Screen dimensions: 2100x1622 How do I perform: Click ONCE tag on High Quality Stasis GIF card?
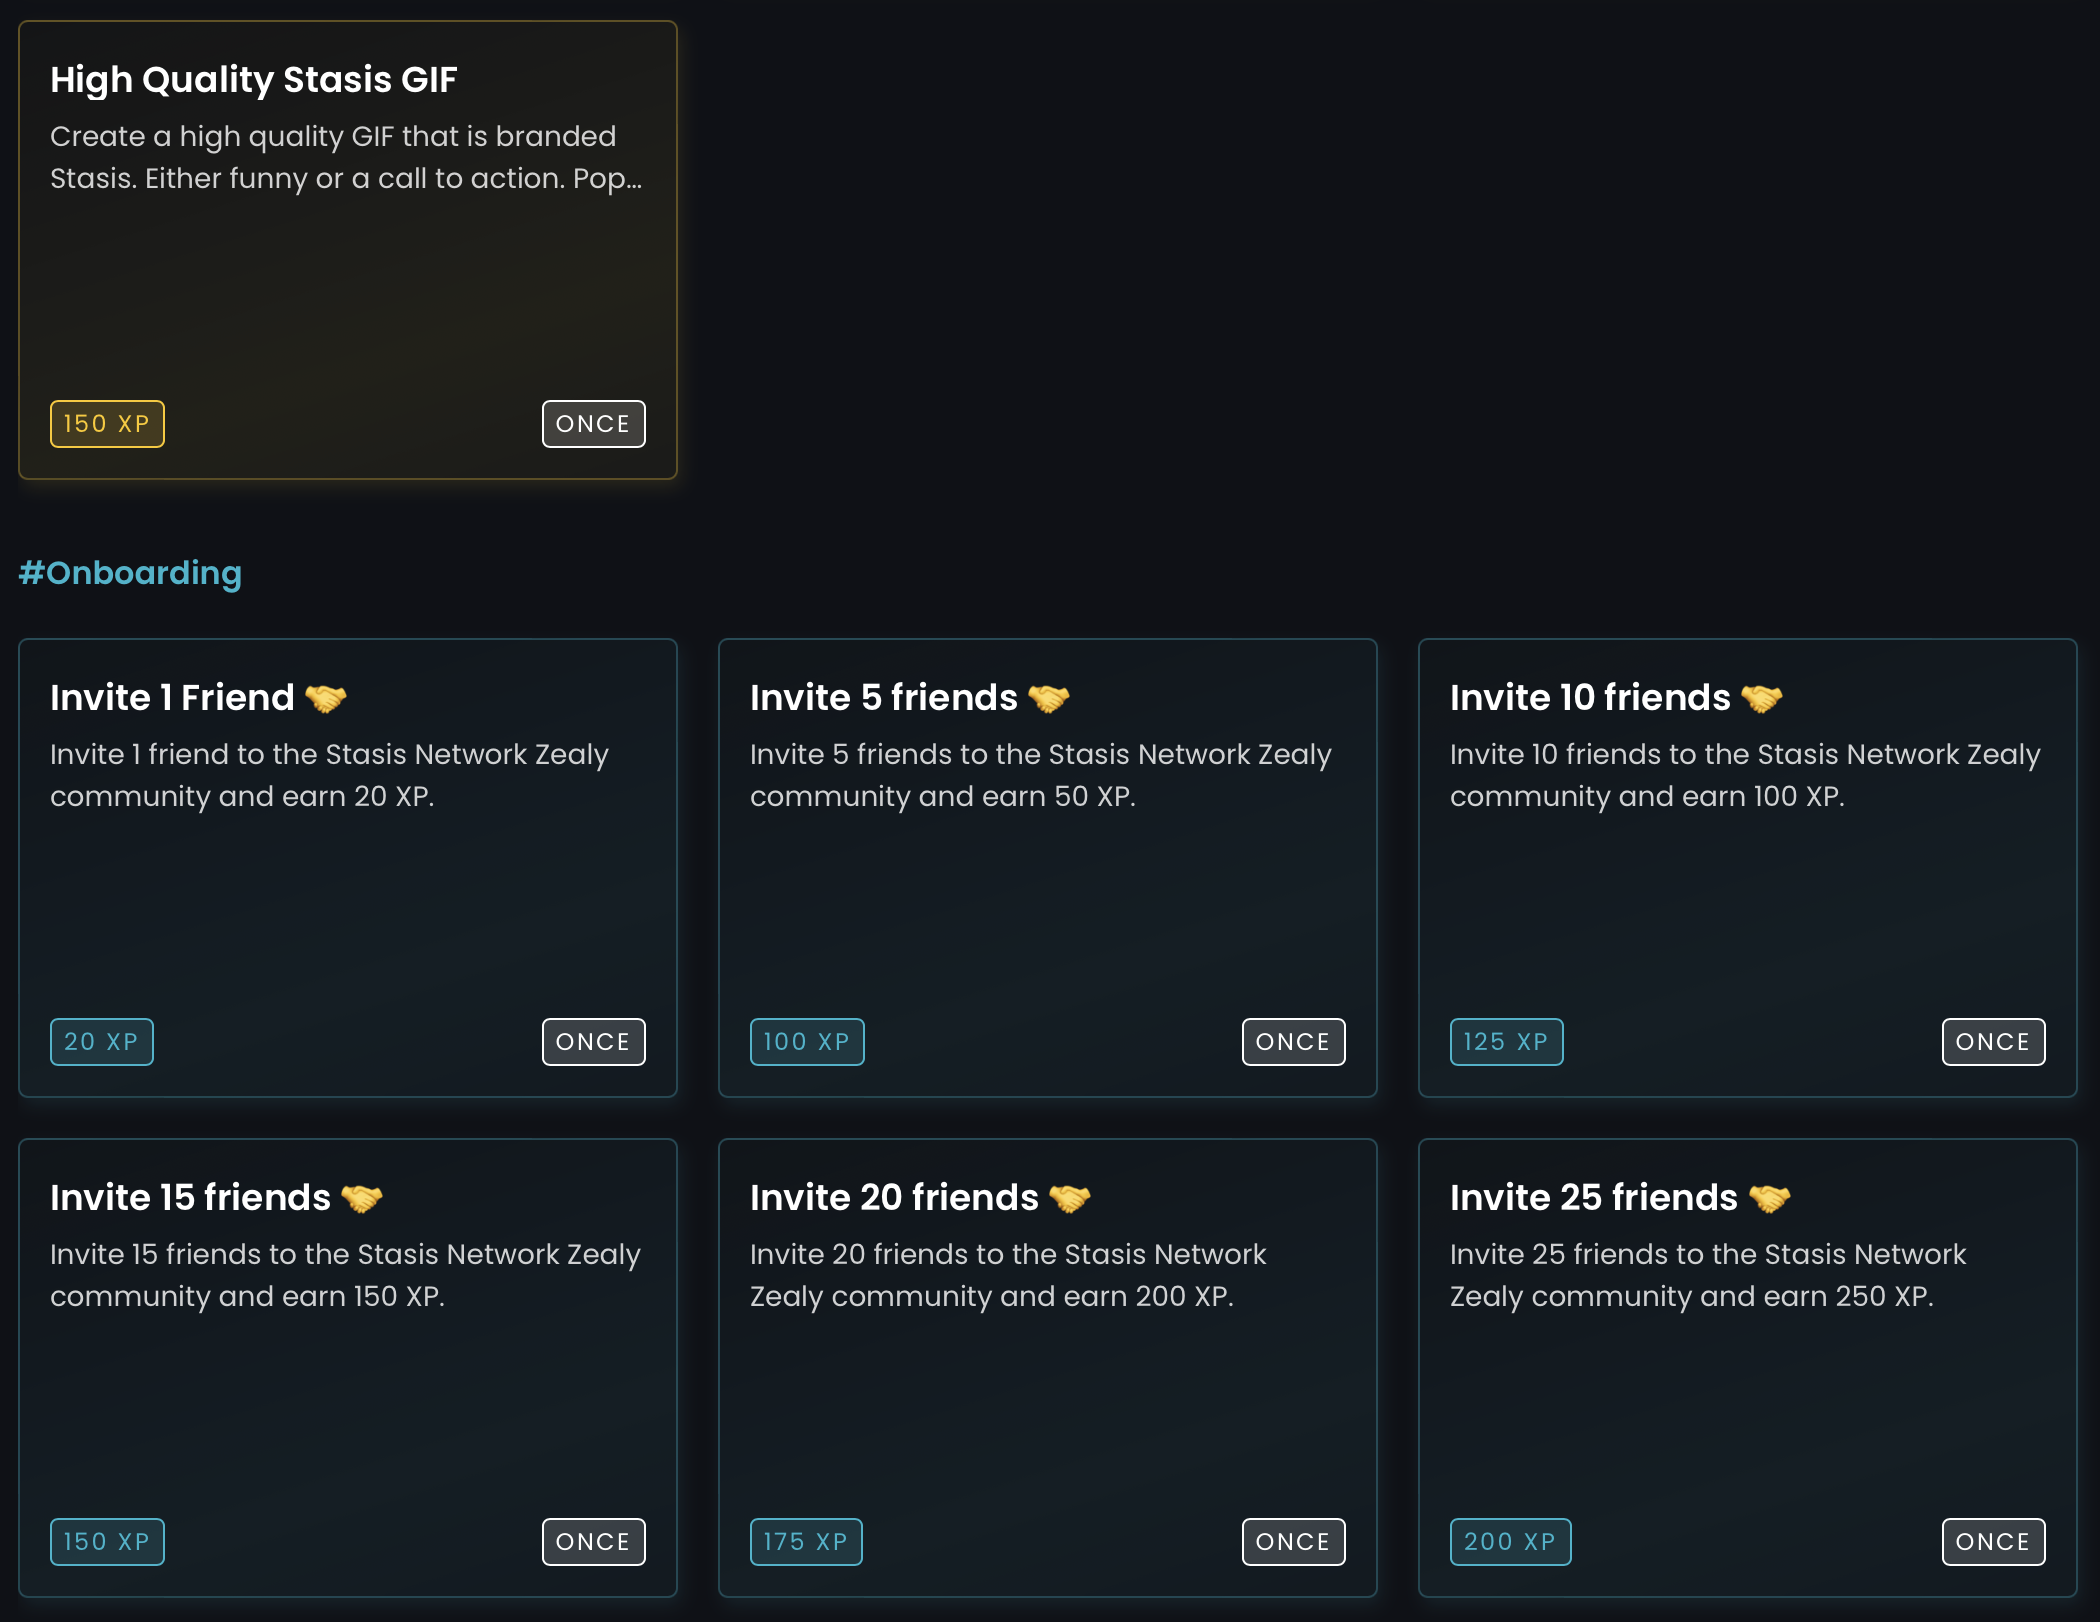pyautogui.click(x=594, y=424)
